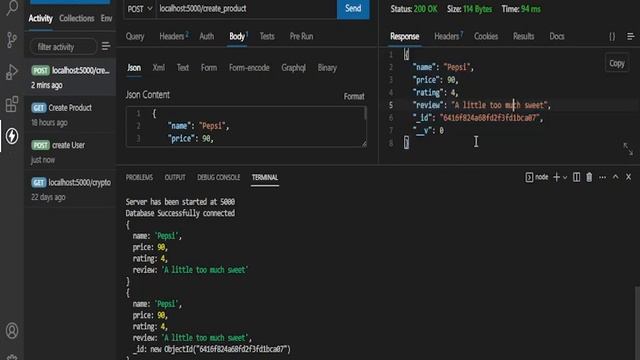Click the terminal scrollbar
This screenshot has height=360, width=640.
637,322
